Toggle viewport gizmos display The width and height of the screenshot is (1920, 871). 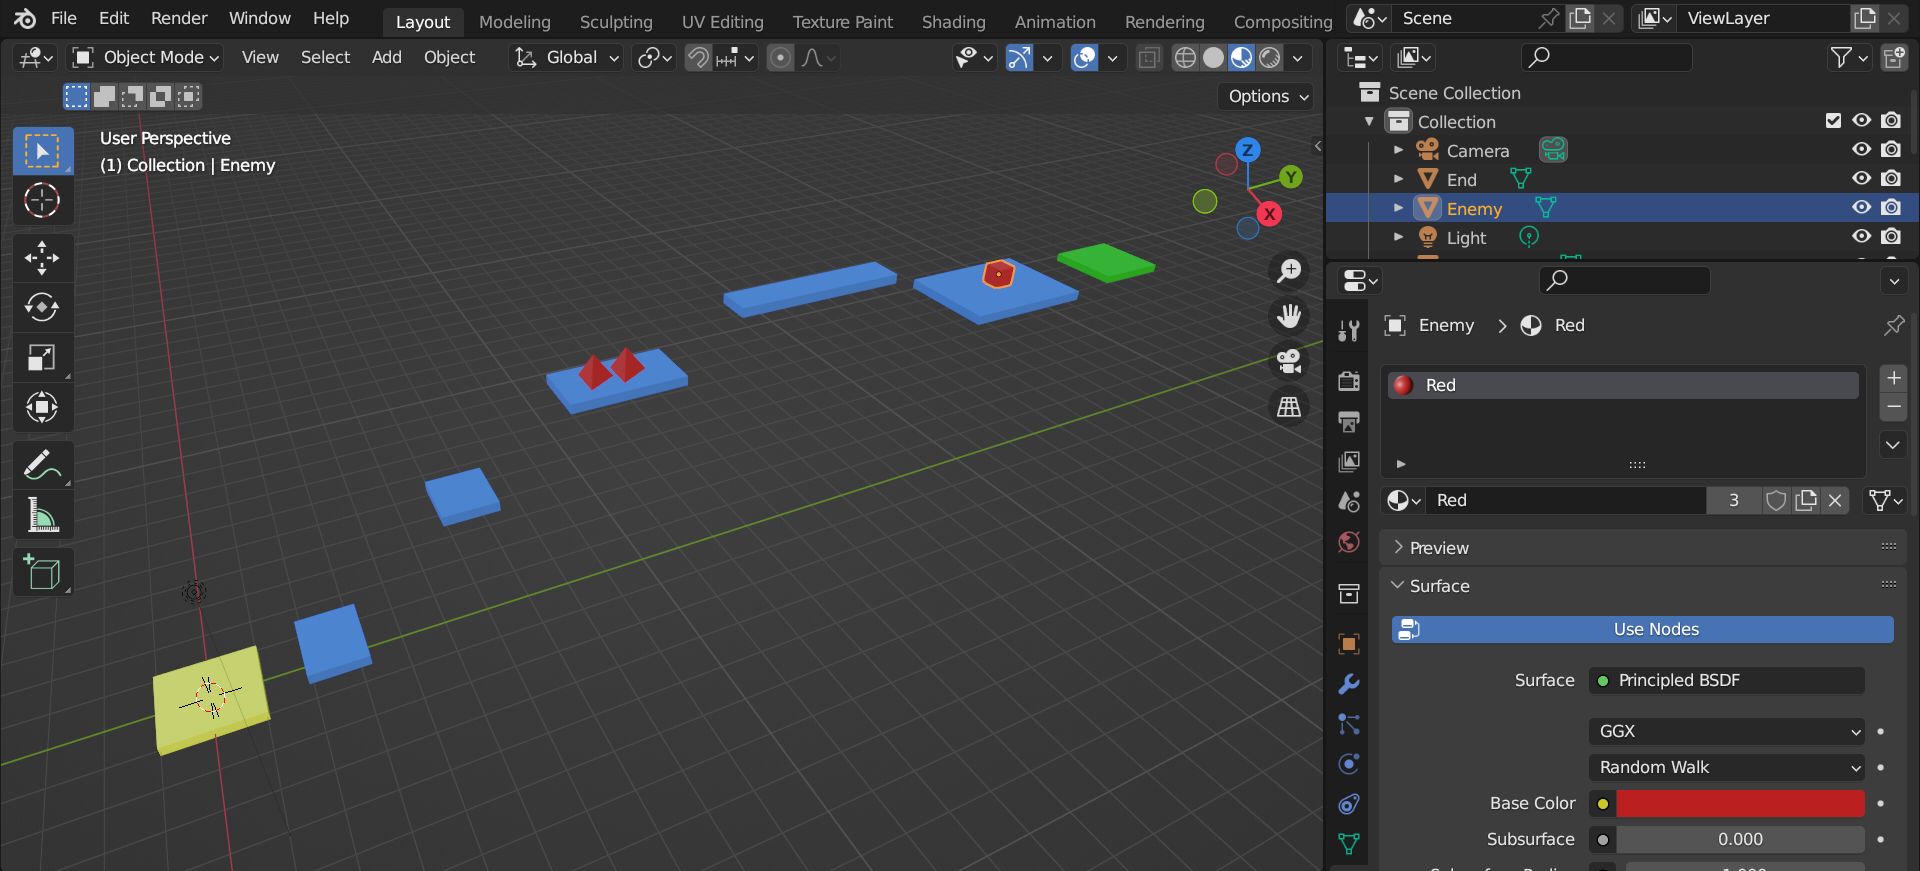[1019, 58]
